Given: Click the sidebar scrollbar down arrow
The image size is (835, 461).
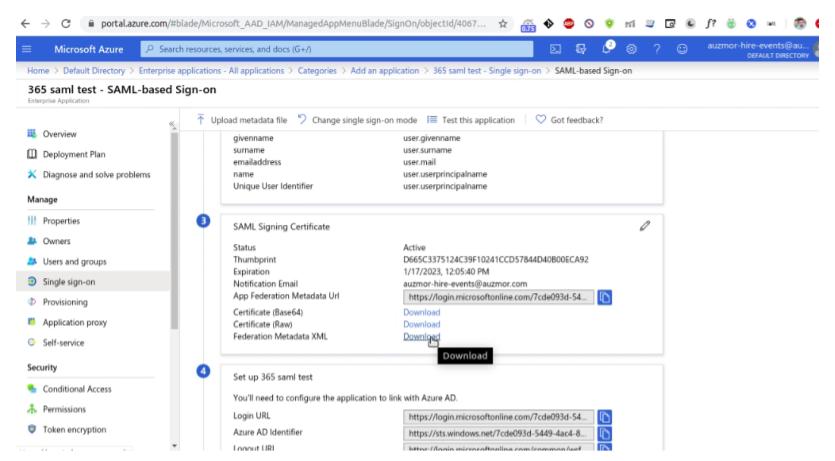Looking at the screenshot, I should [x=174, y=446].
